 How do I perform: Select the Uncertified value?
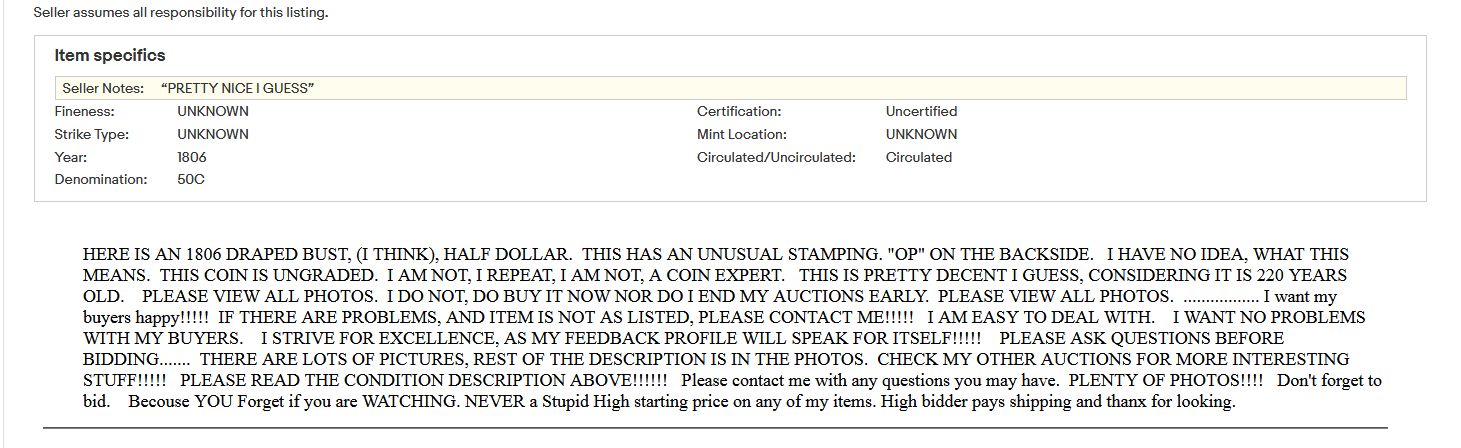tap(921, 112)
